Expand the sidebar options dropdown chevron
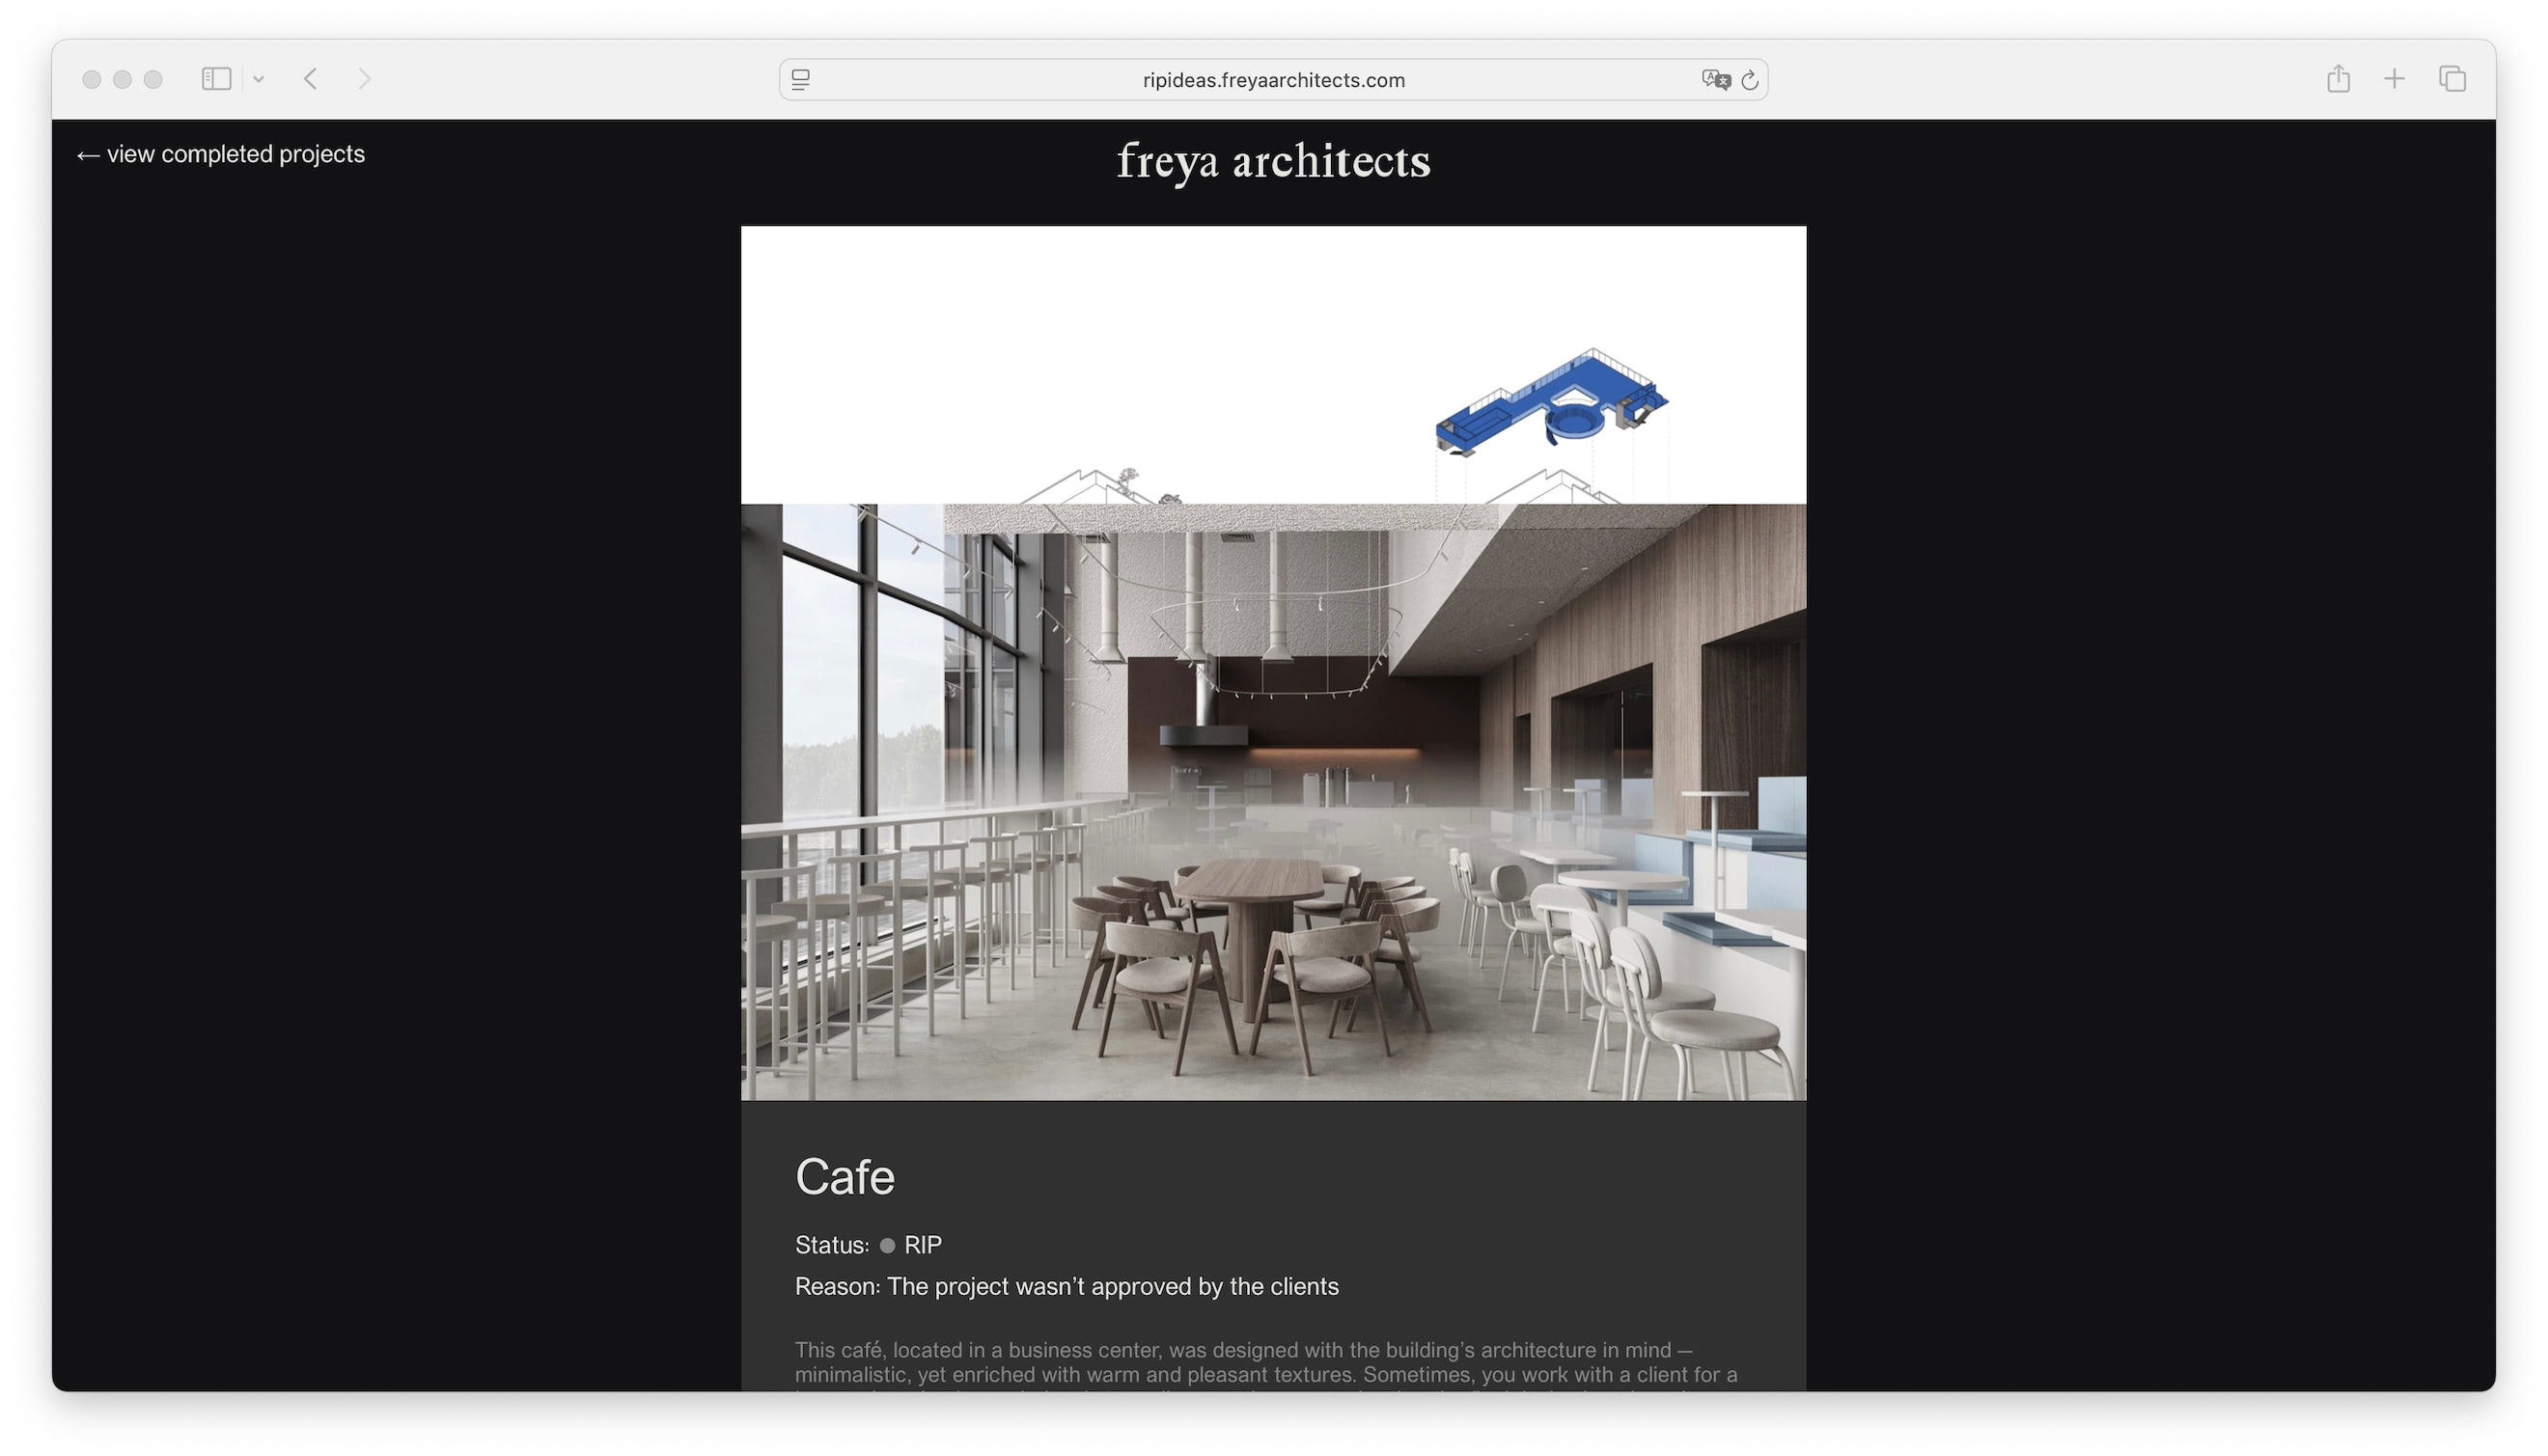 pos(258,79)
